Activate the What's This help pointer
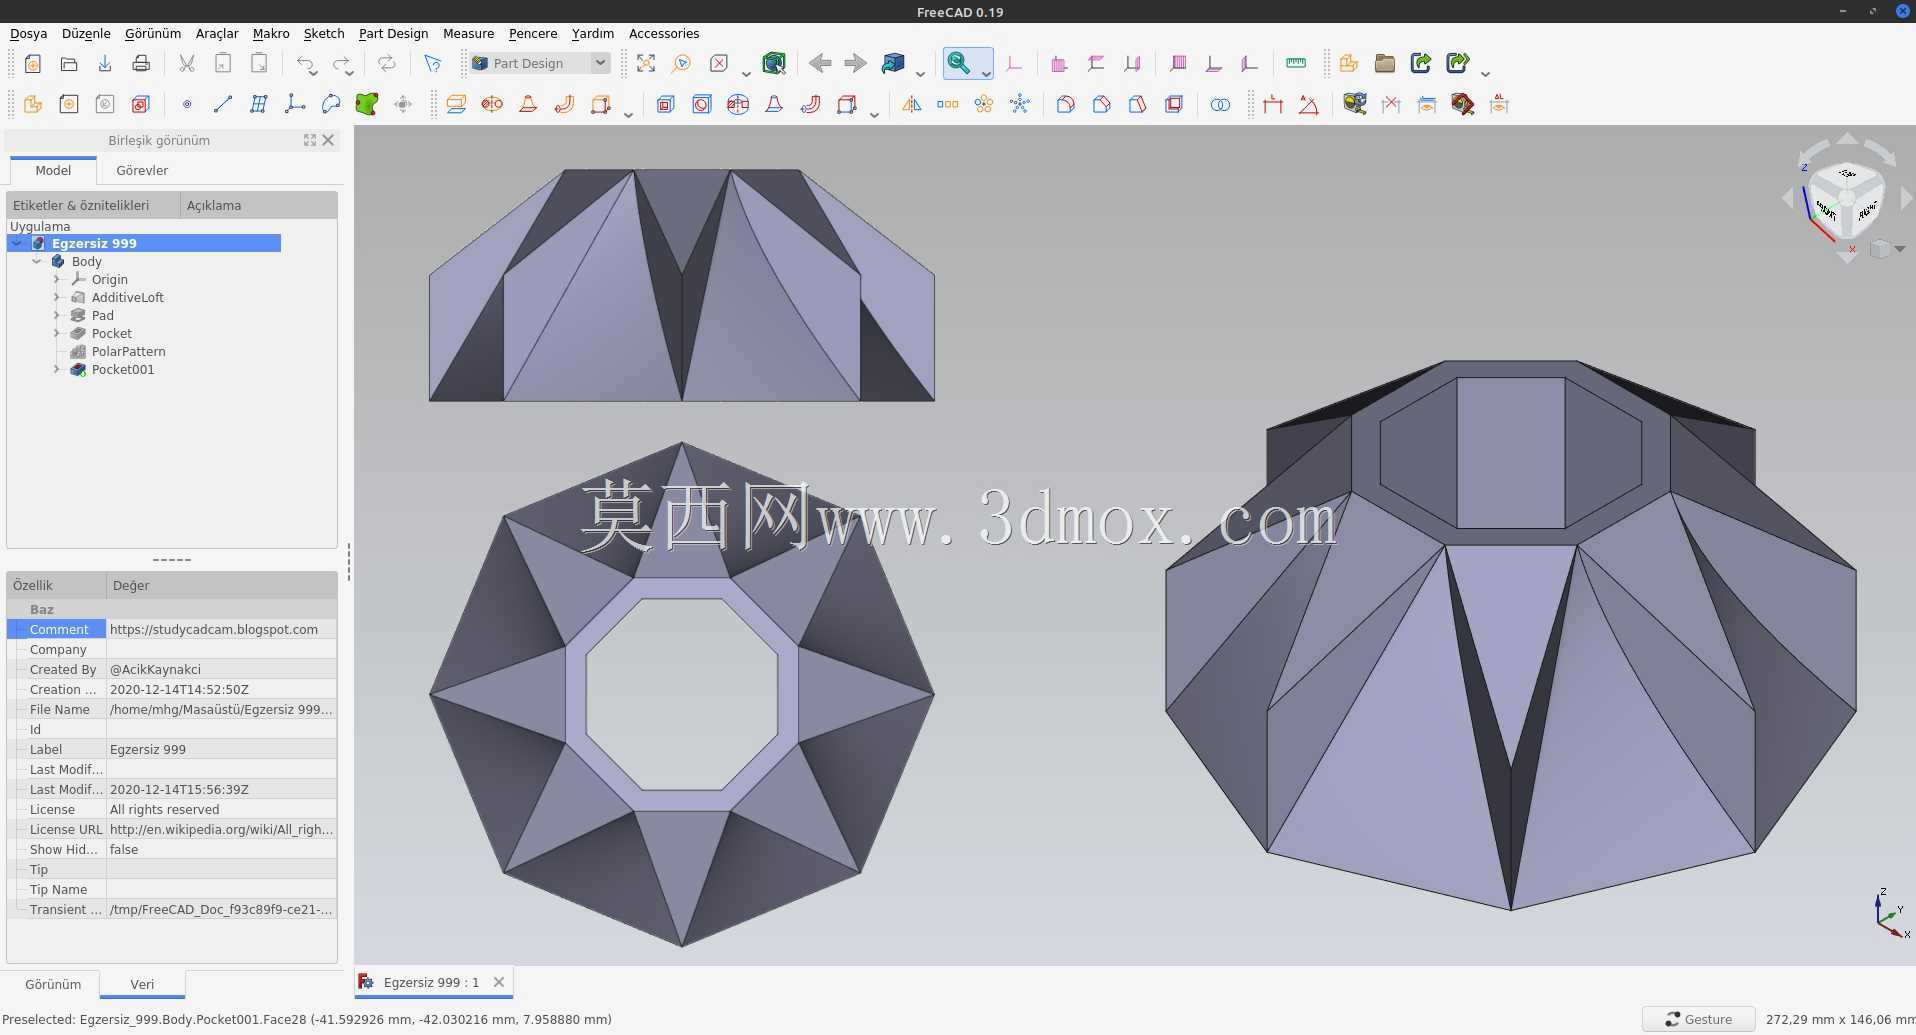 coord(432,64)
